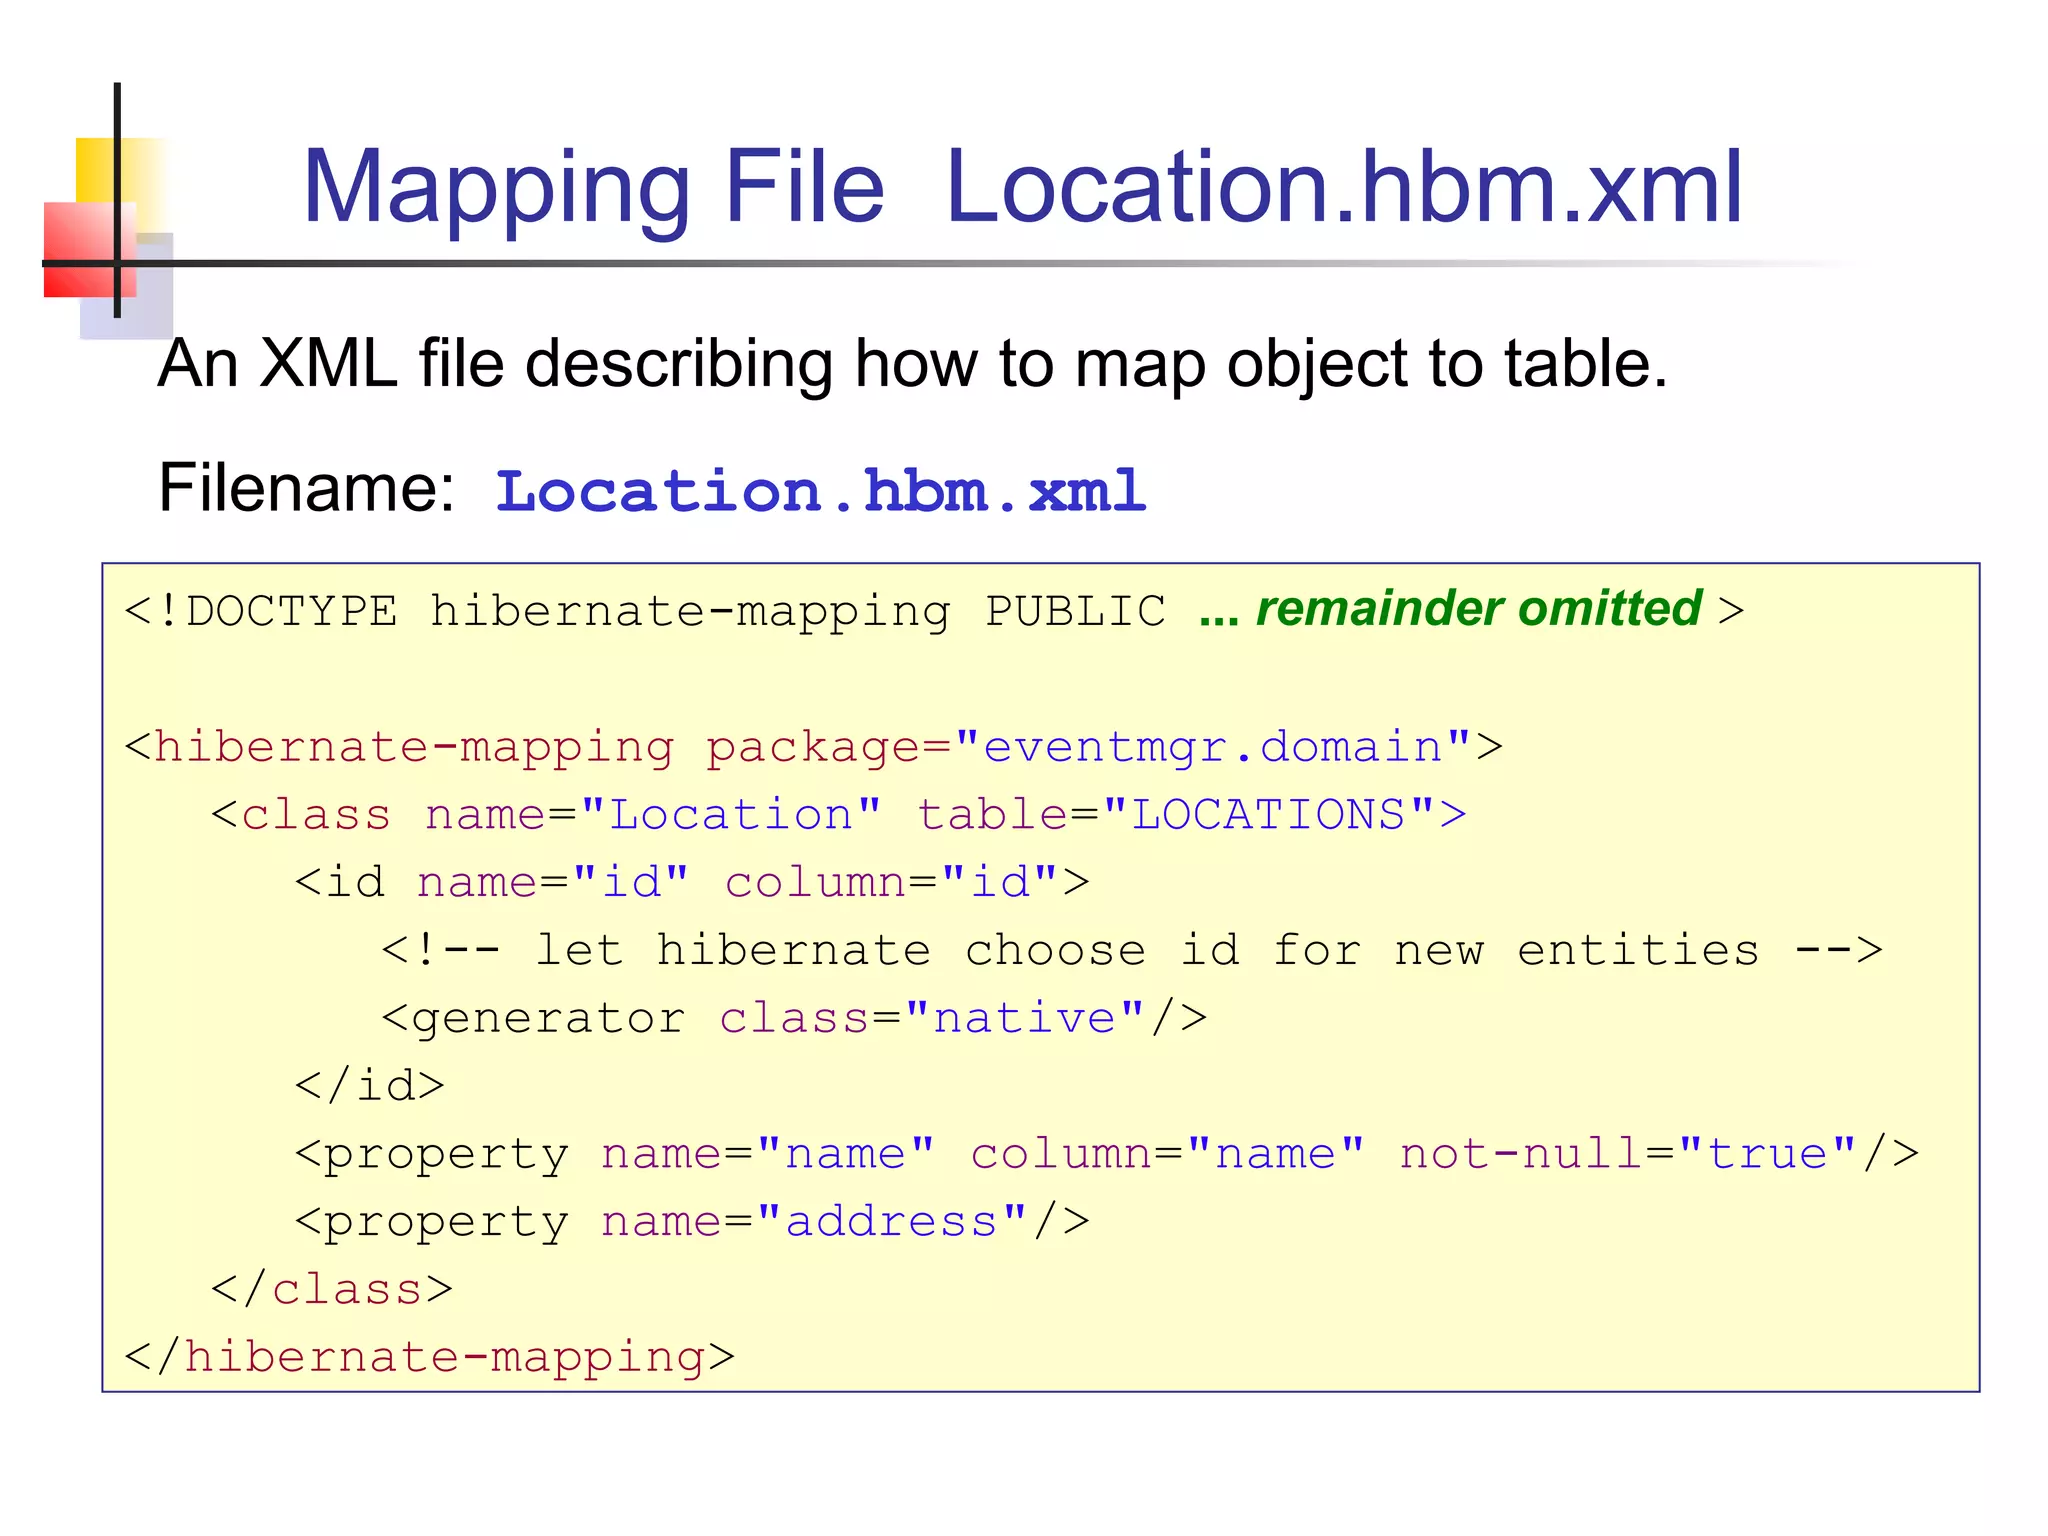The image size is (2048, 1536).
Task: Click the generator class "native" value
Action: click(1024, 1018)
